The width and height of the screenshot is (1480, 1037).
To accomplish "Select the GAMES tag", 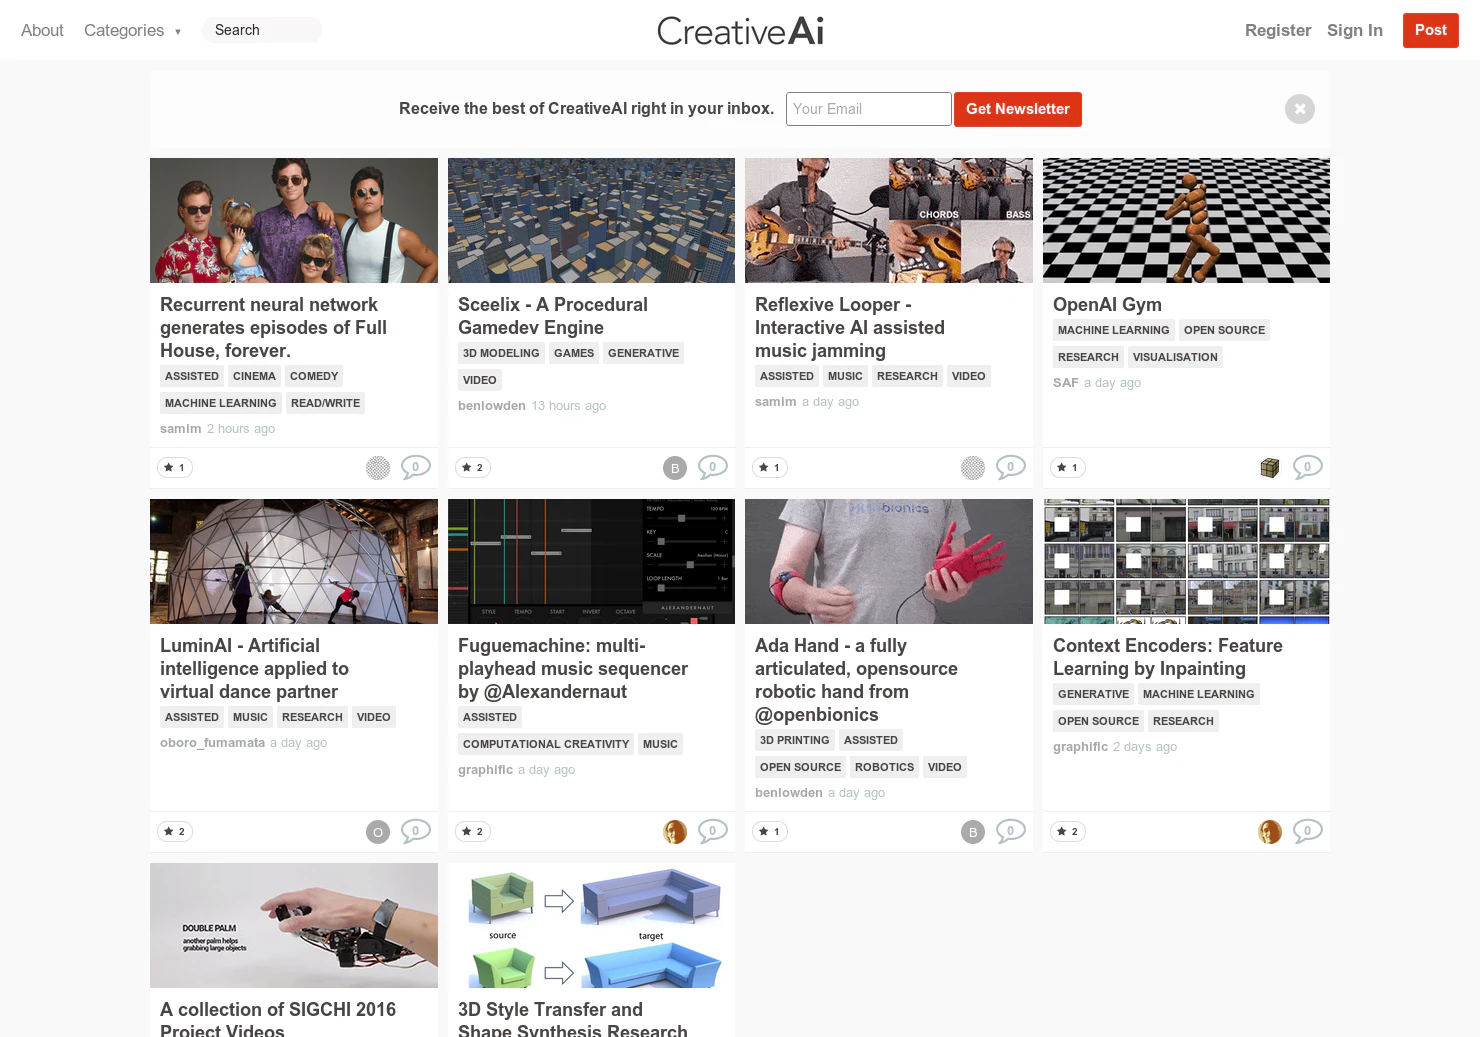I will click(x=574, y=353).
